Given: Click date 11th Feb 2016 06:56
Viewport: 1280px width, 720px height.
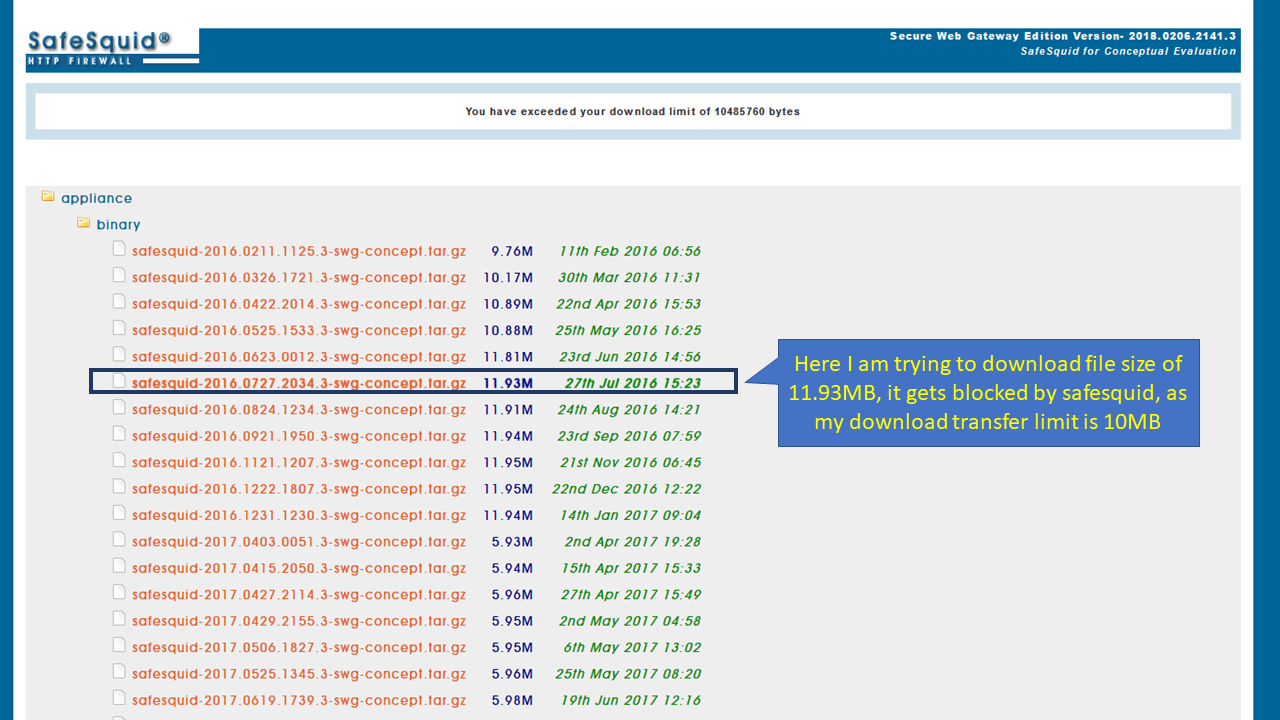Looking at the screenshot, I should pyautogui.click(x=630, y=251).
